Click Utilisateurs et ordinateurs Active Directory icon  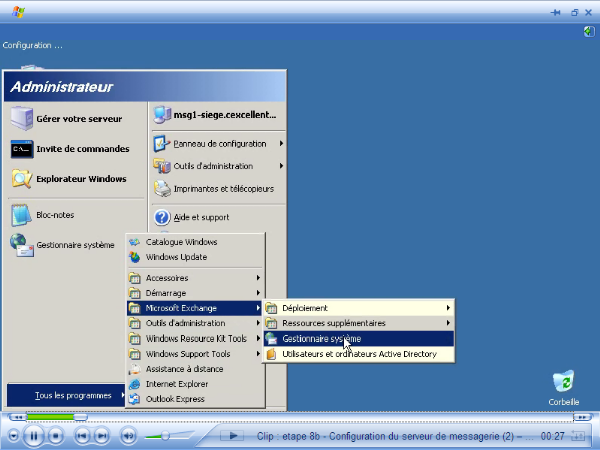pos(271,354)
